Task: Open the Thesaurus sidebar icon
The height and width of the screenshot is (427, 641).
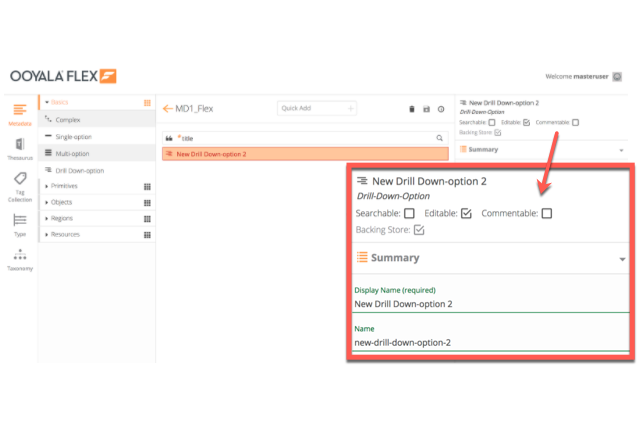Action: 19,150
